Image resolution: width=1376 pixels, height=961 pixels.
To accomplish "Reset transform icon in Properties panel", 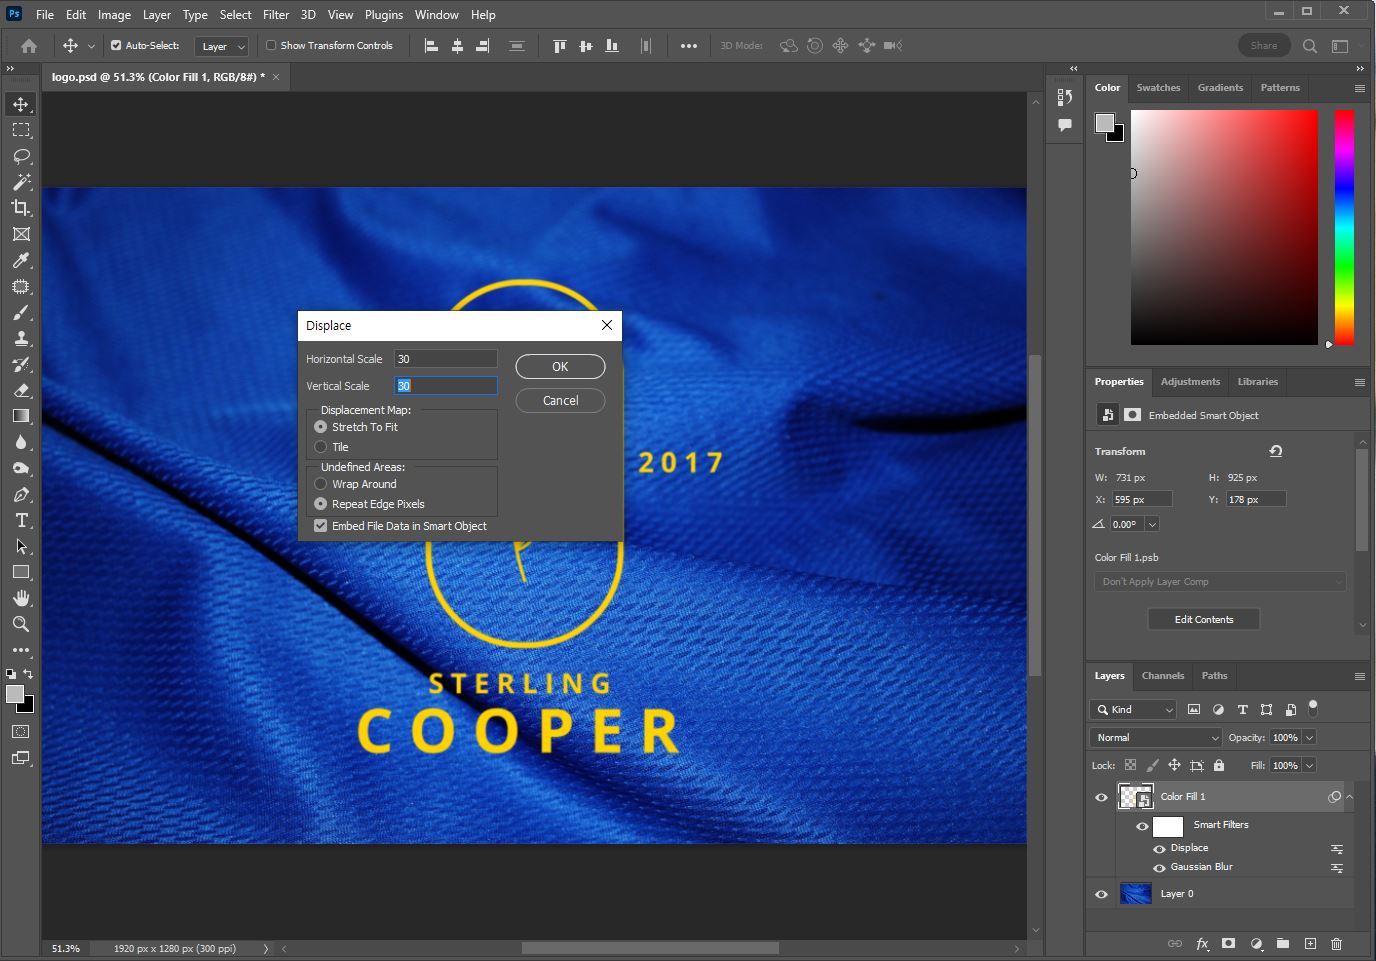I will pyautogui.click(x=1276, y=451).
